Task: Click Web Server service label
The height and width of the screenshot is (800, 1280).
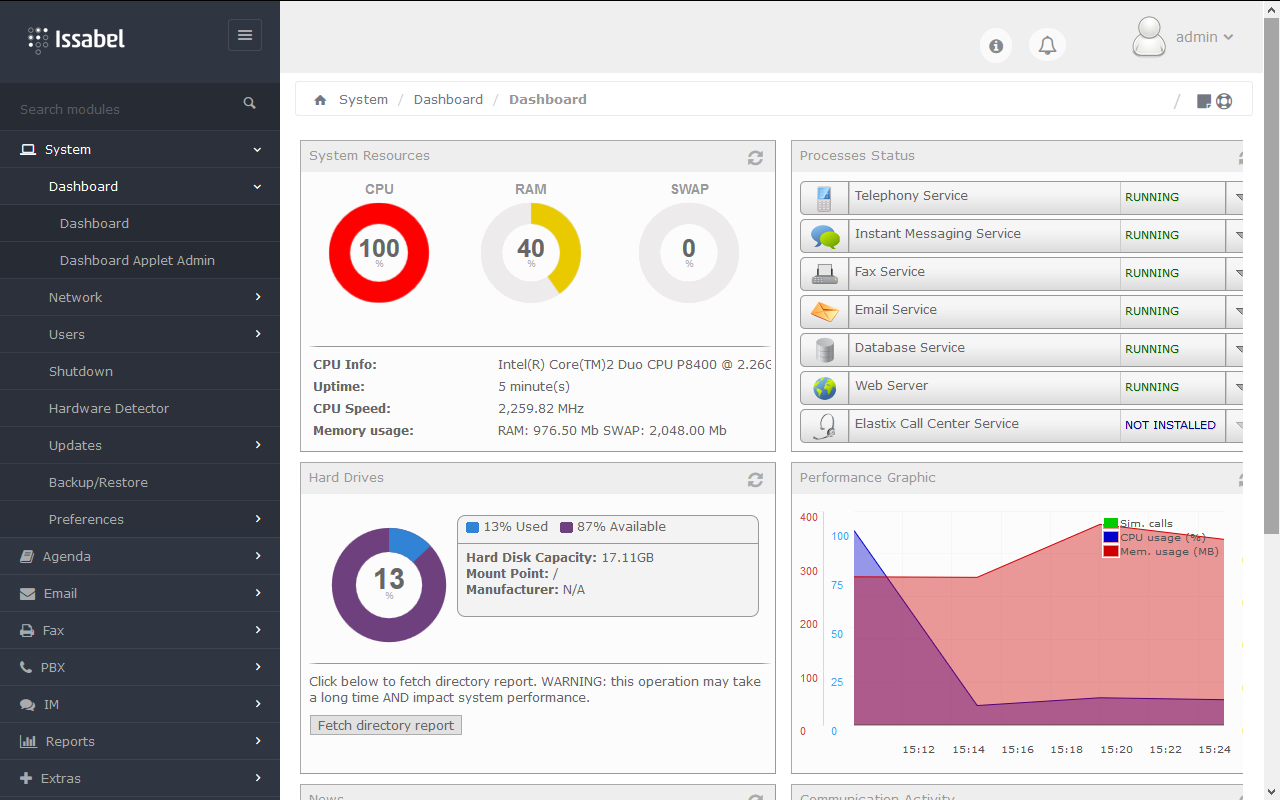Action: [x=891, y=386]
